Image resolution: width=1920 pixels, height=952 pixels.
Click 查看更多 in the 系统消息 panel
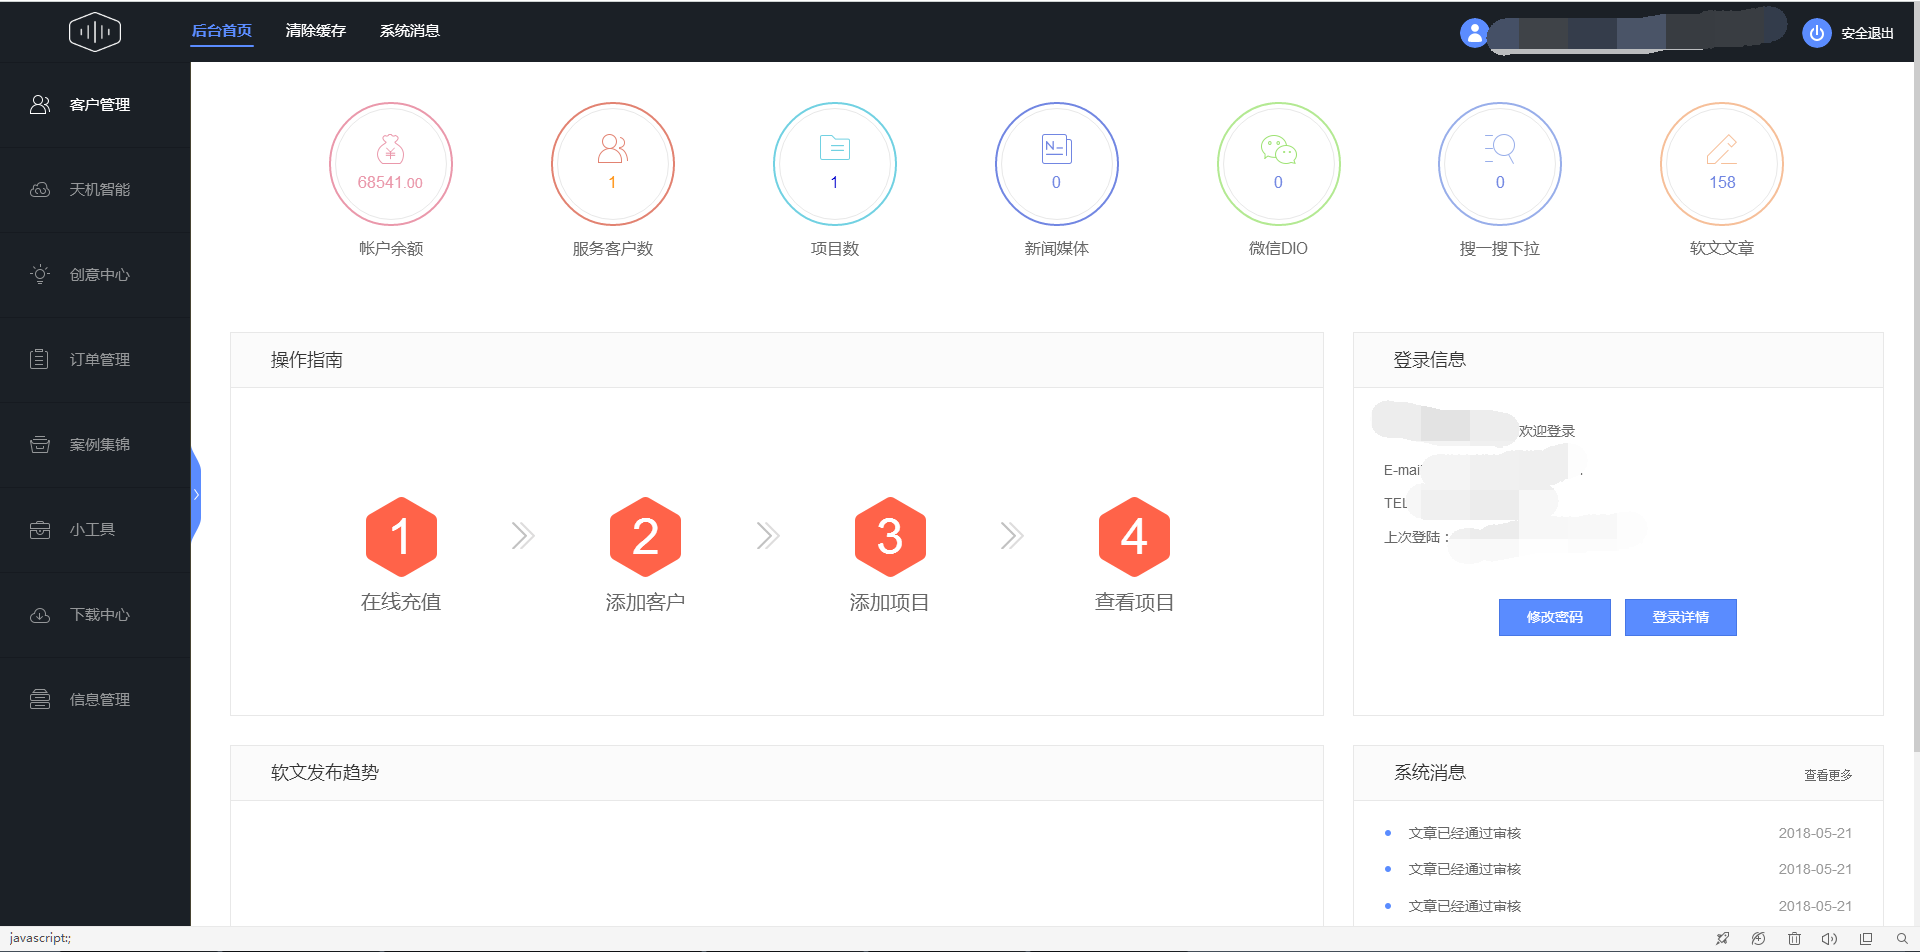tap(1828, 775)
